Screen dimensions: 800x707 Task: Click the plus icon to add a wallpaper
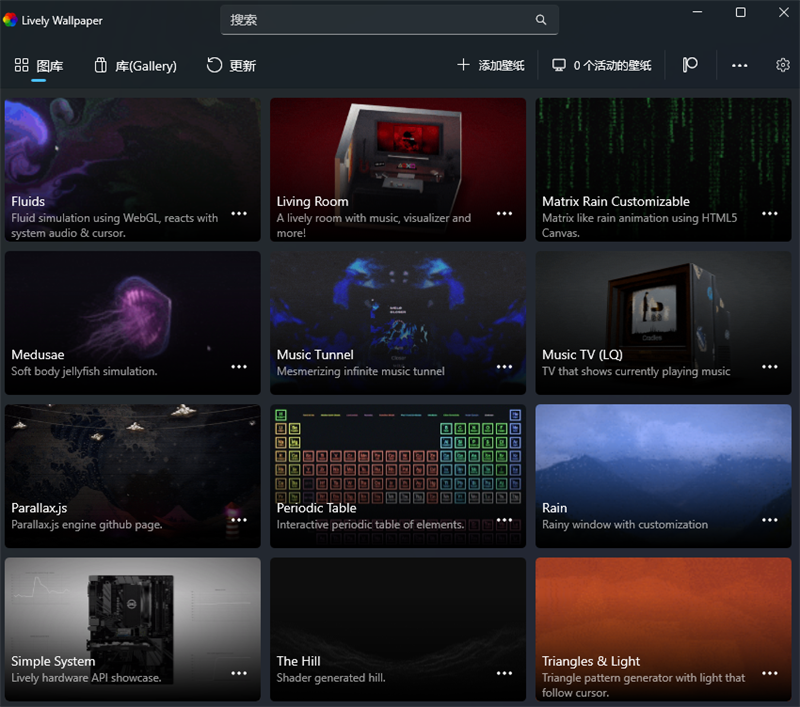(x=464, y=65)
